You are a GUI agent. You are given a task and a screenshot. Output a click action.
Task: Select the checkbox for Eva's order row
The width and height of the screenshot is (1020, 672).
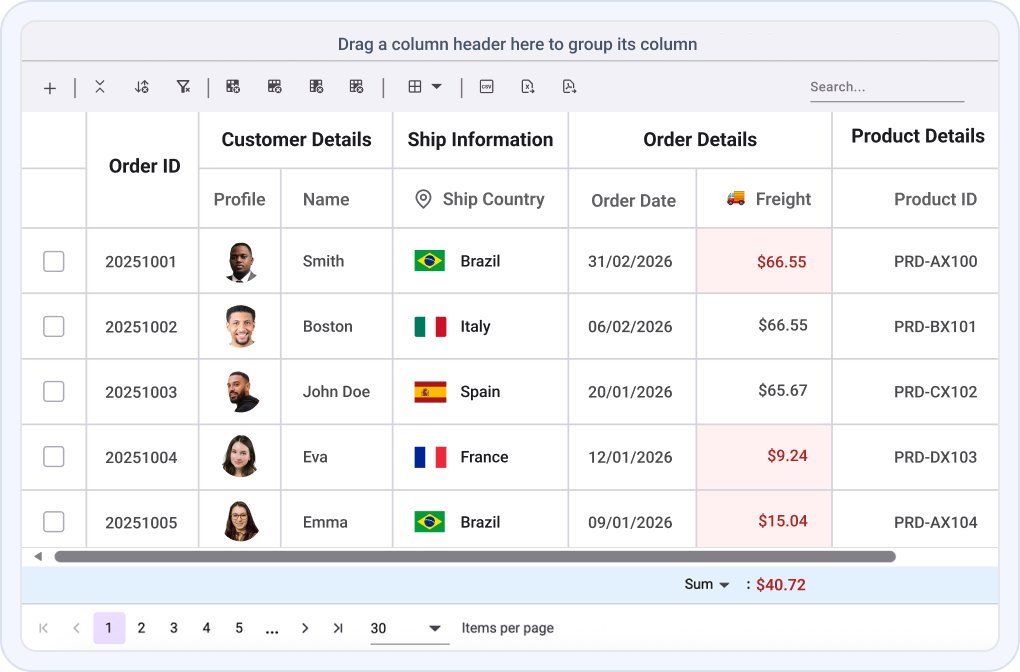pos(53,456)
